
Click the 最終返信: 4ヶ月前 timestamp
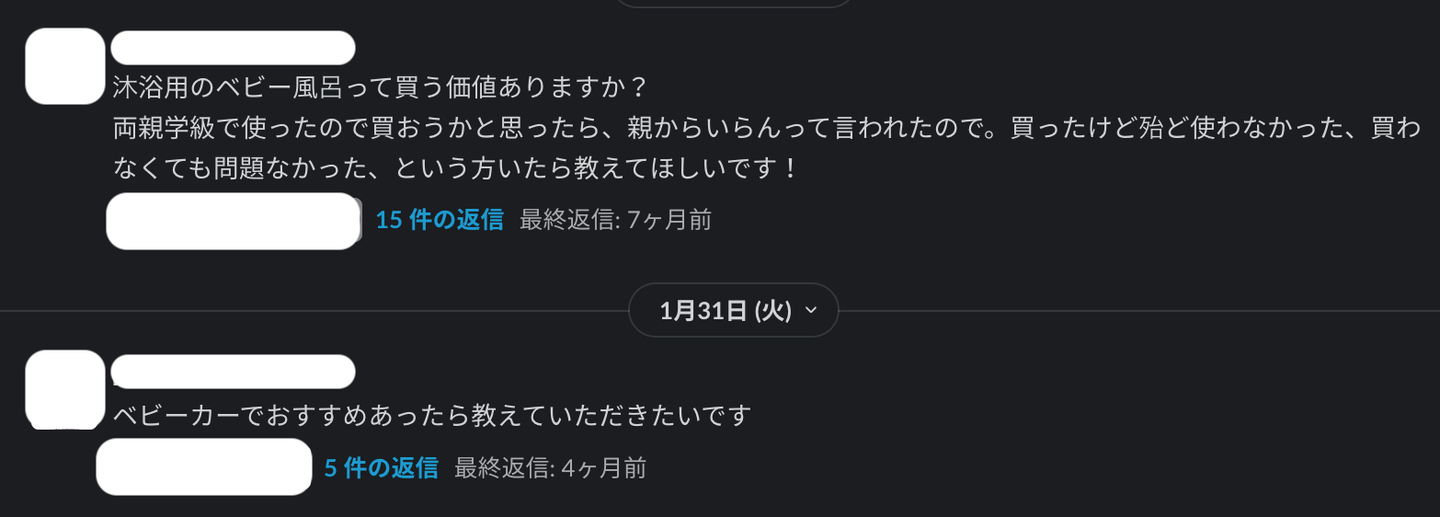[x=551, y=467]
